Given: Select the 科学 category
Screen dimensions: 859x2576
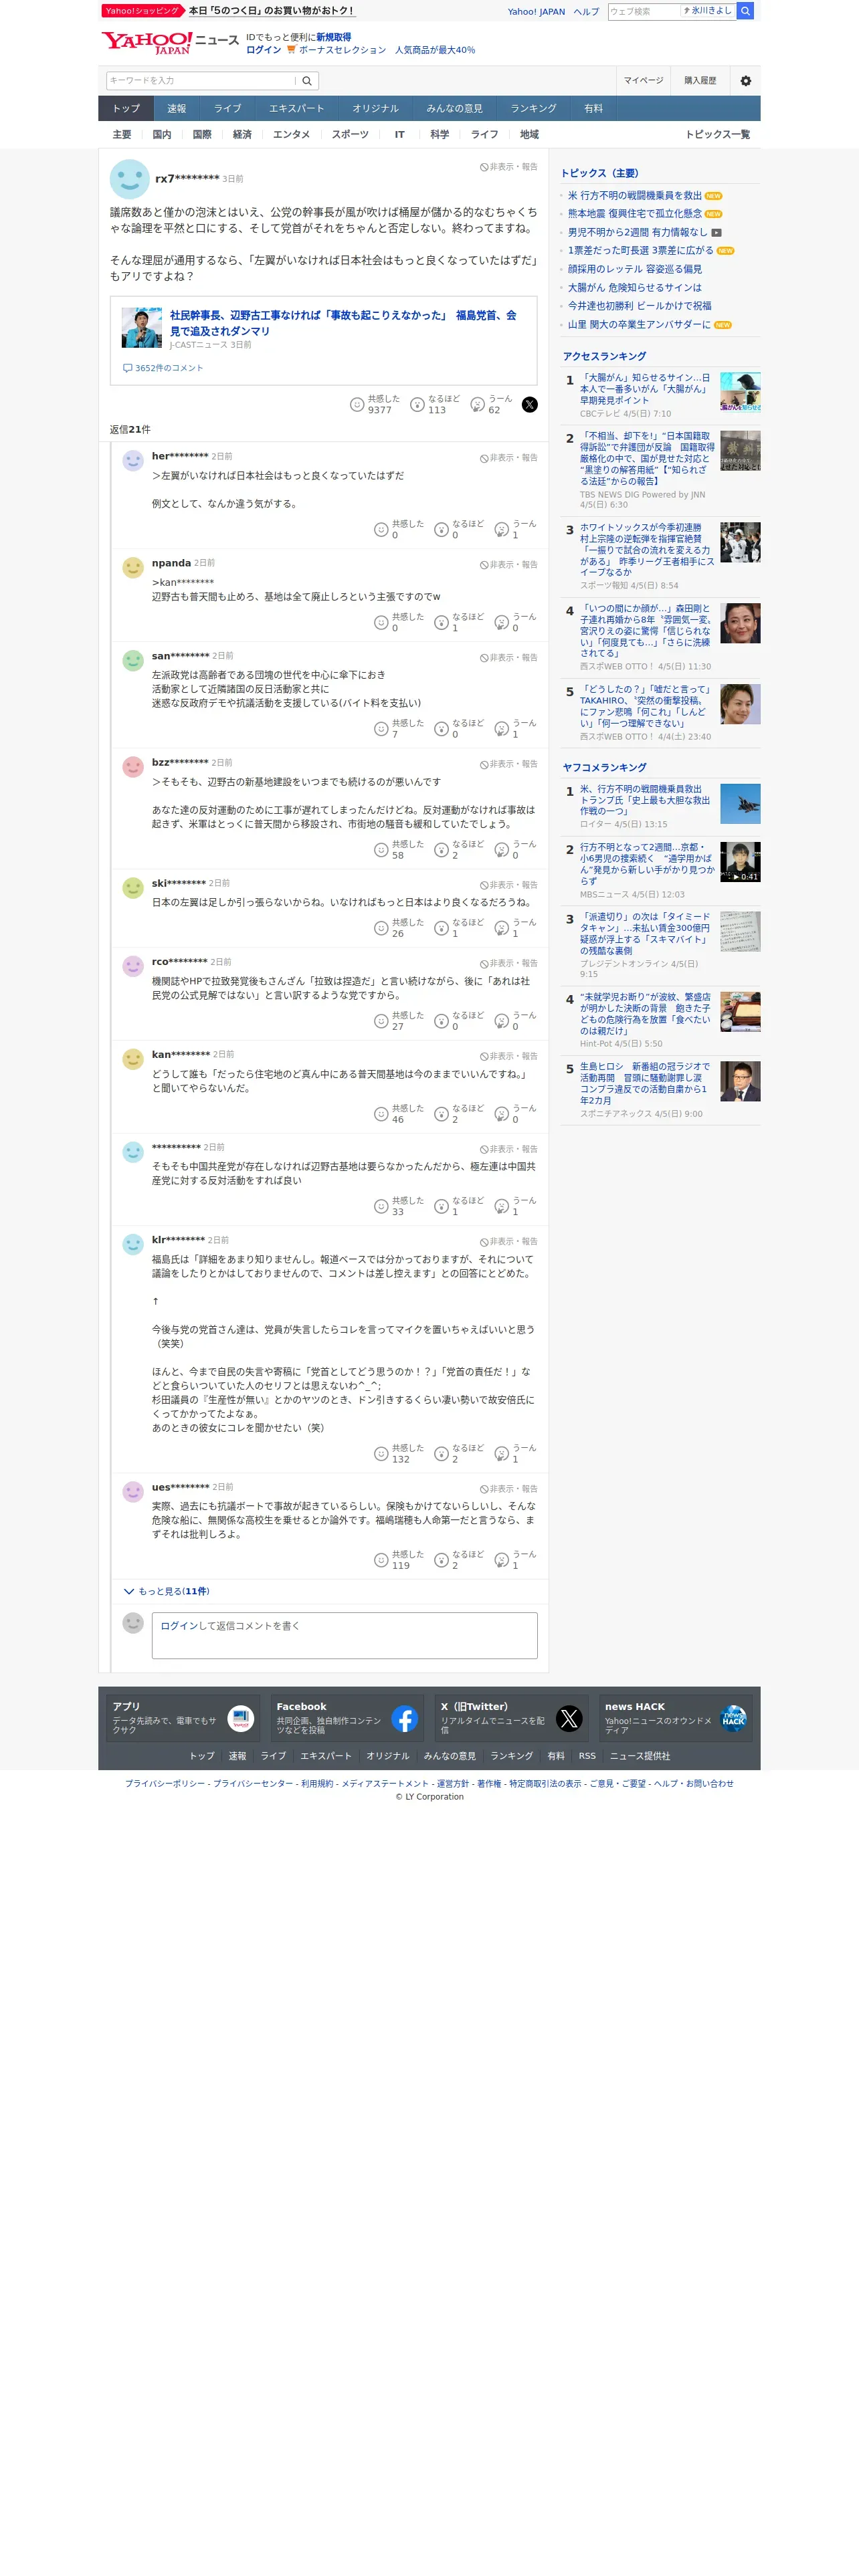Looking at the screenshot, I should (x=440, y=134).
